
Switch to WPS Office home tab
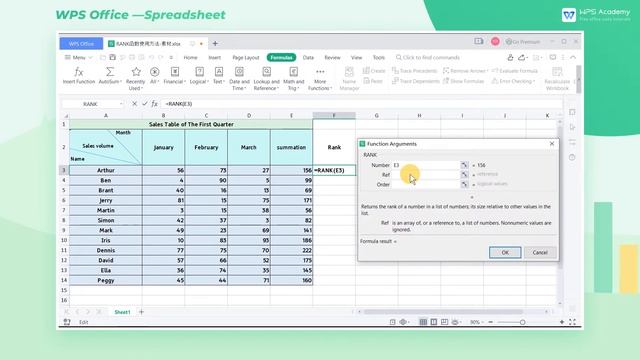pyautogui.click(x=81, y=43)
